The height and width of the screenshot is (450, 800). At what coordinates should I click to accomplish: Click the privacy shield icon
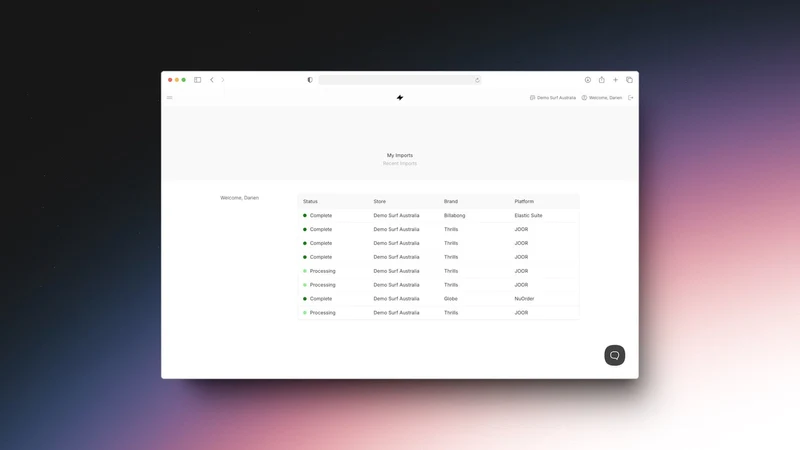click(310, 80)
